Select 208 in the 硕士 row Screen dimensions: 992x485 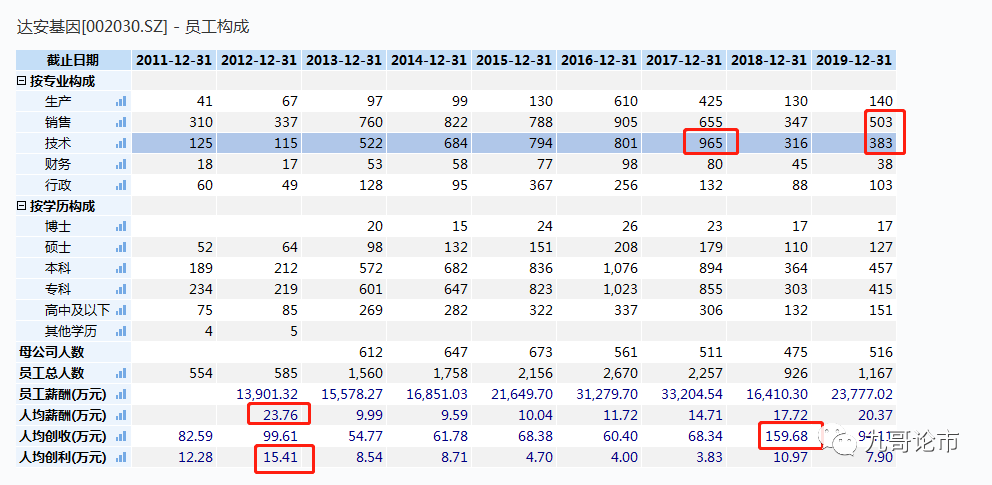coord(625,247)
